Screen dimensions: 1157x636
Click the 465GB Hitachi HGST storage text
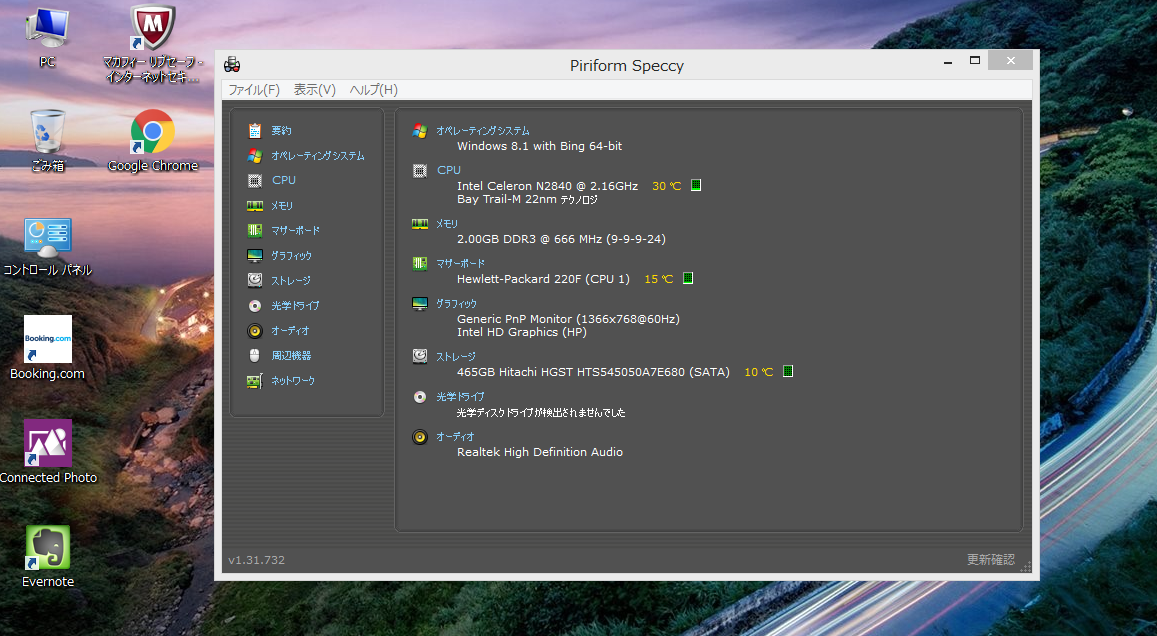click(x=593, y=372)
